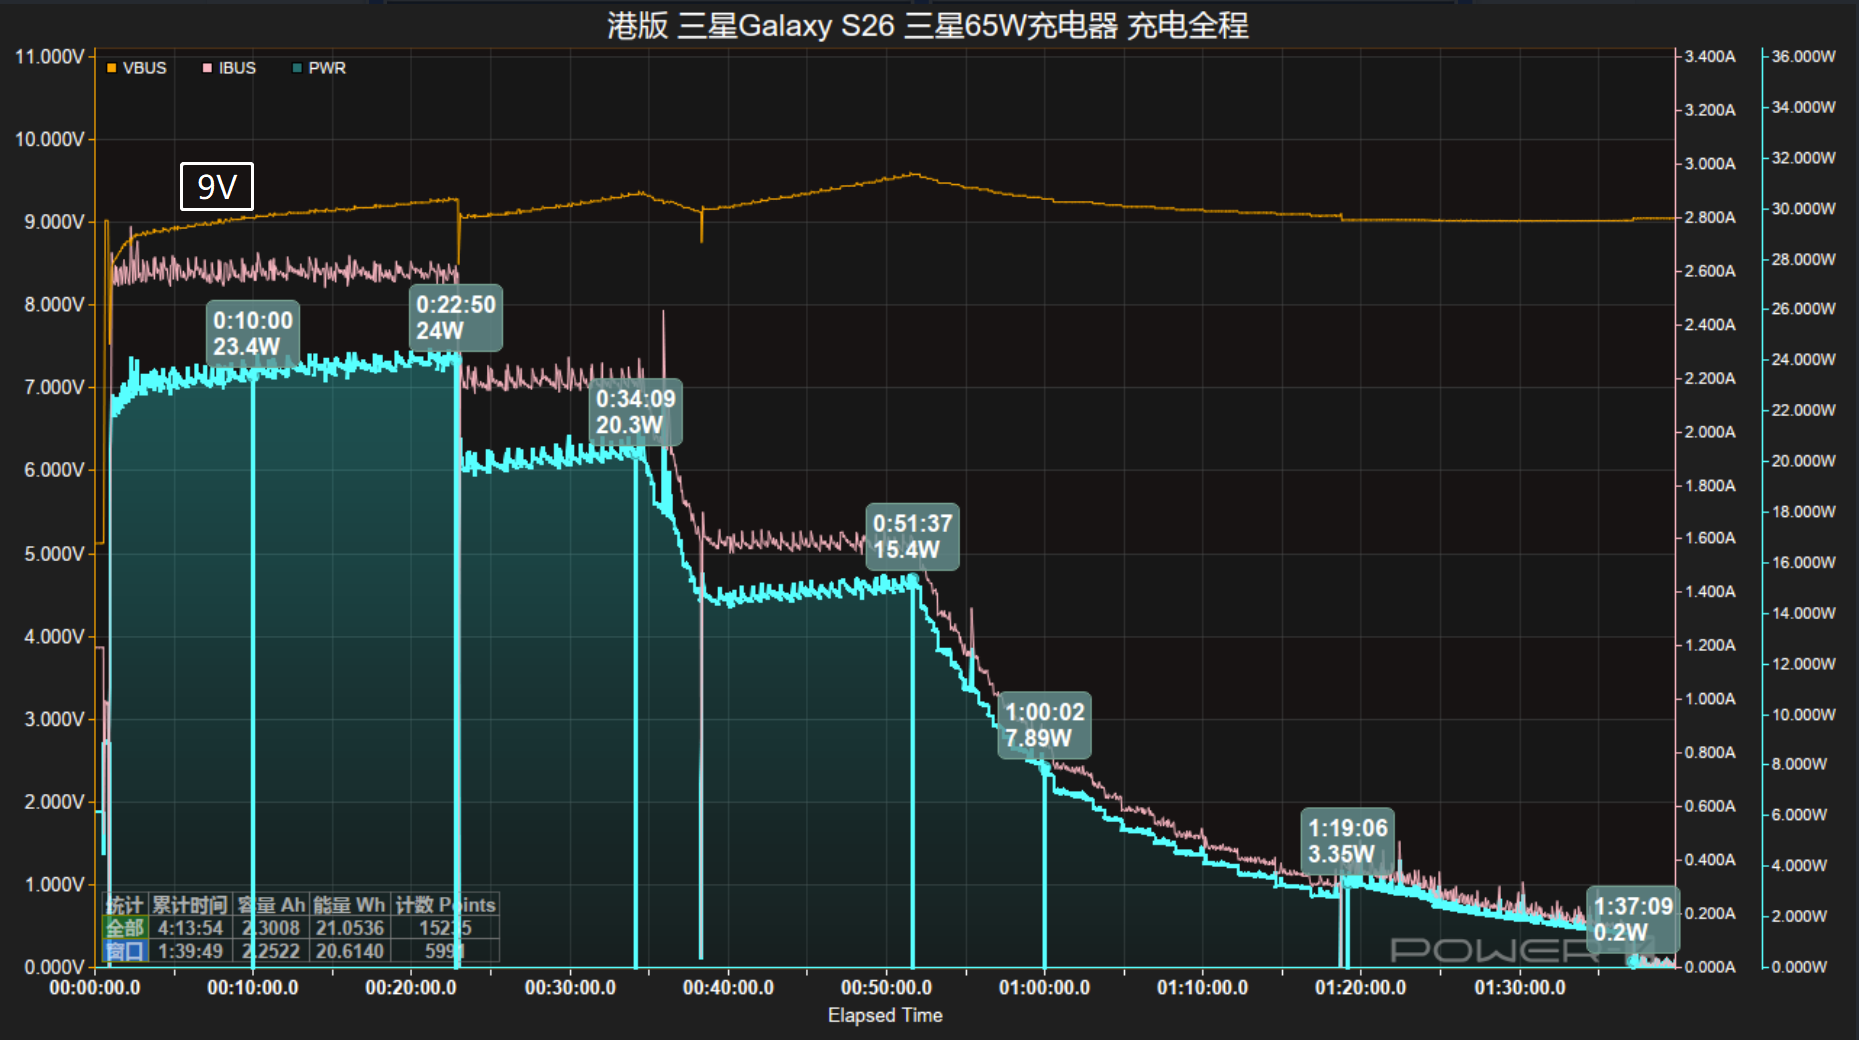Click the 11.000V voltage axis label
This screenshot has height=1040, width=1859.
coord(50,56)
